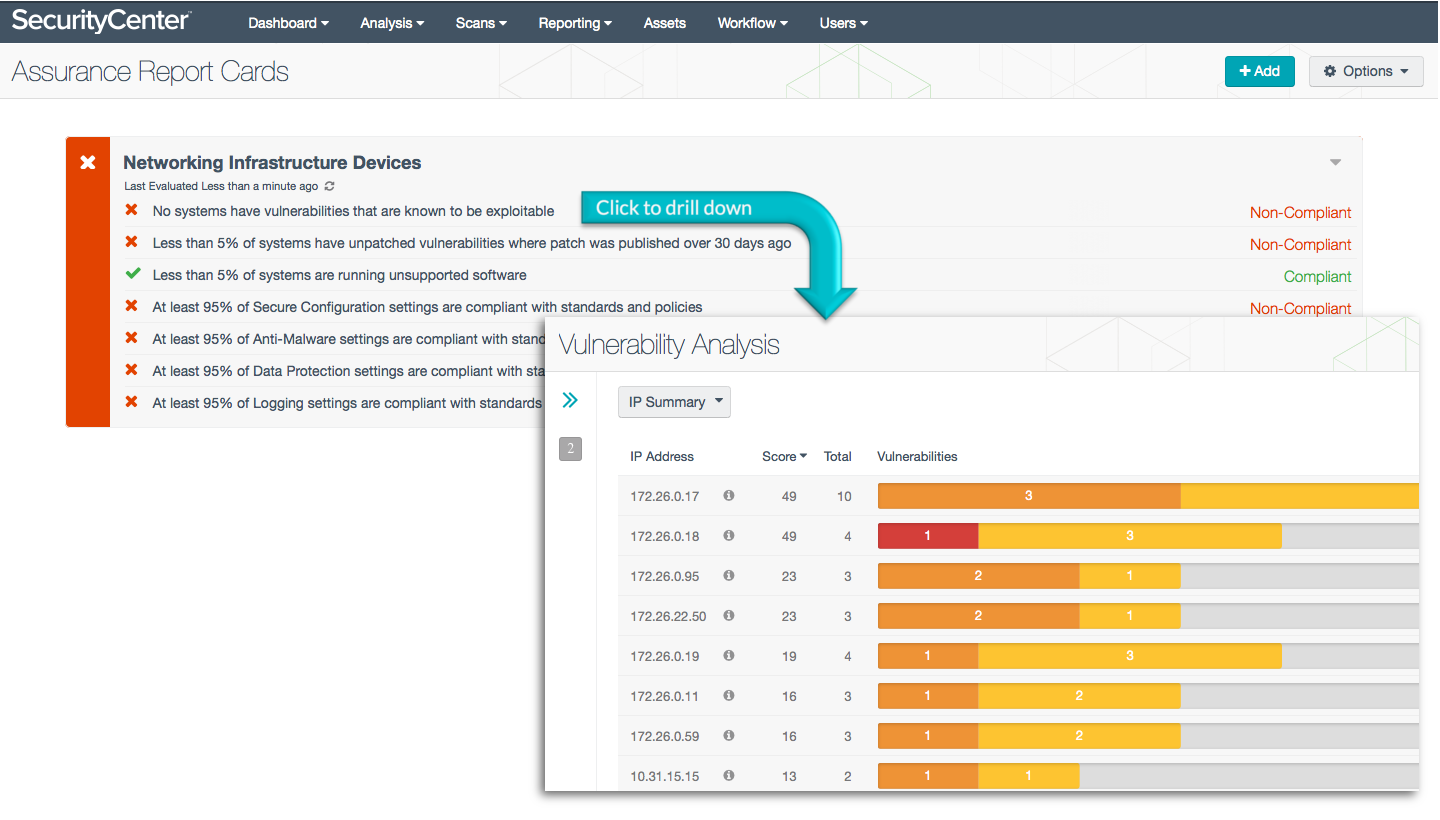Drill down on exploitable vulnerabilities policy text
Viewport: 1440px width, 820px height.
[353, 211]
